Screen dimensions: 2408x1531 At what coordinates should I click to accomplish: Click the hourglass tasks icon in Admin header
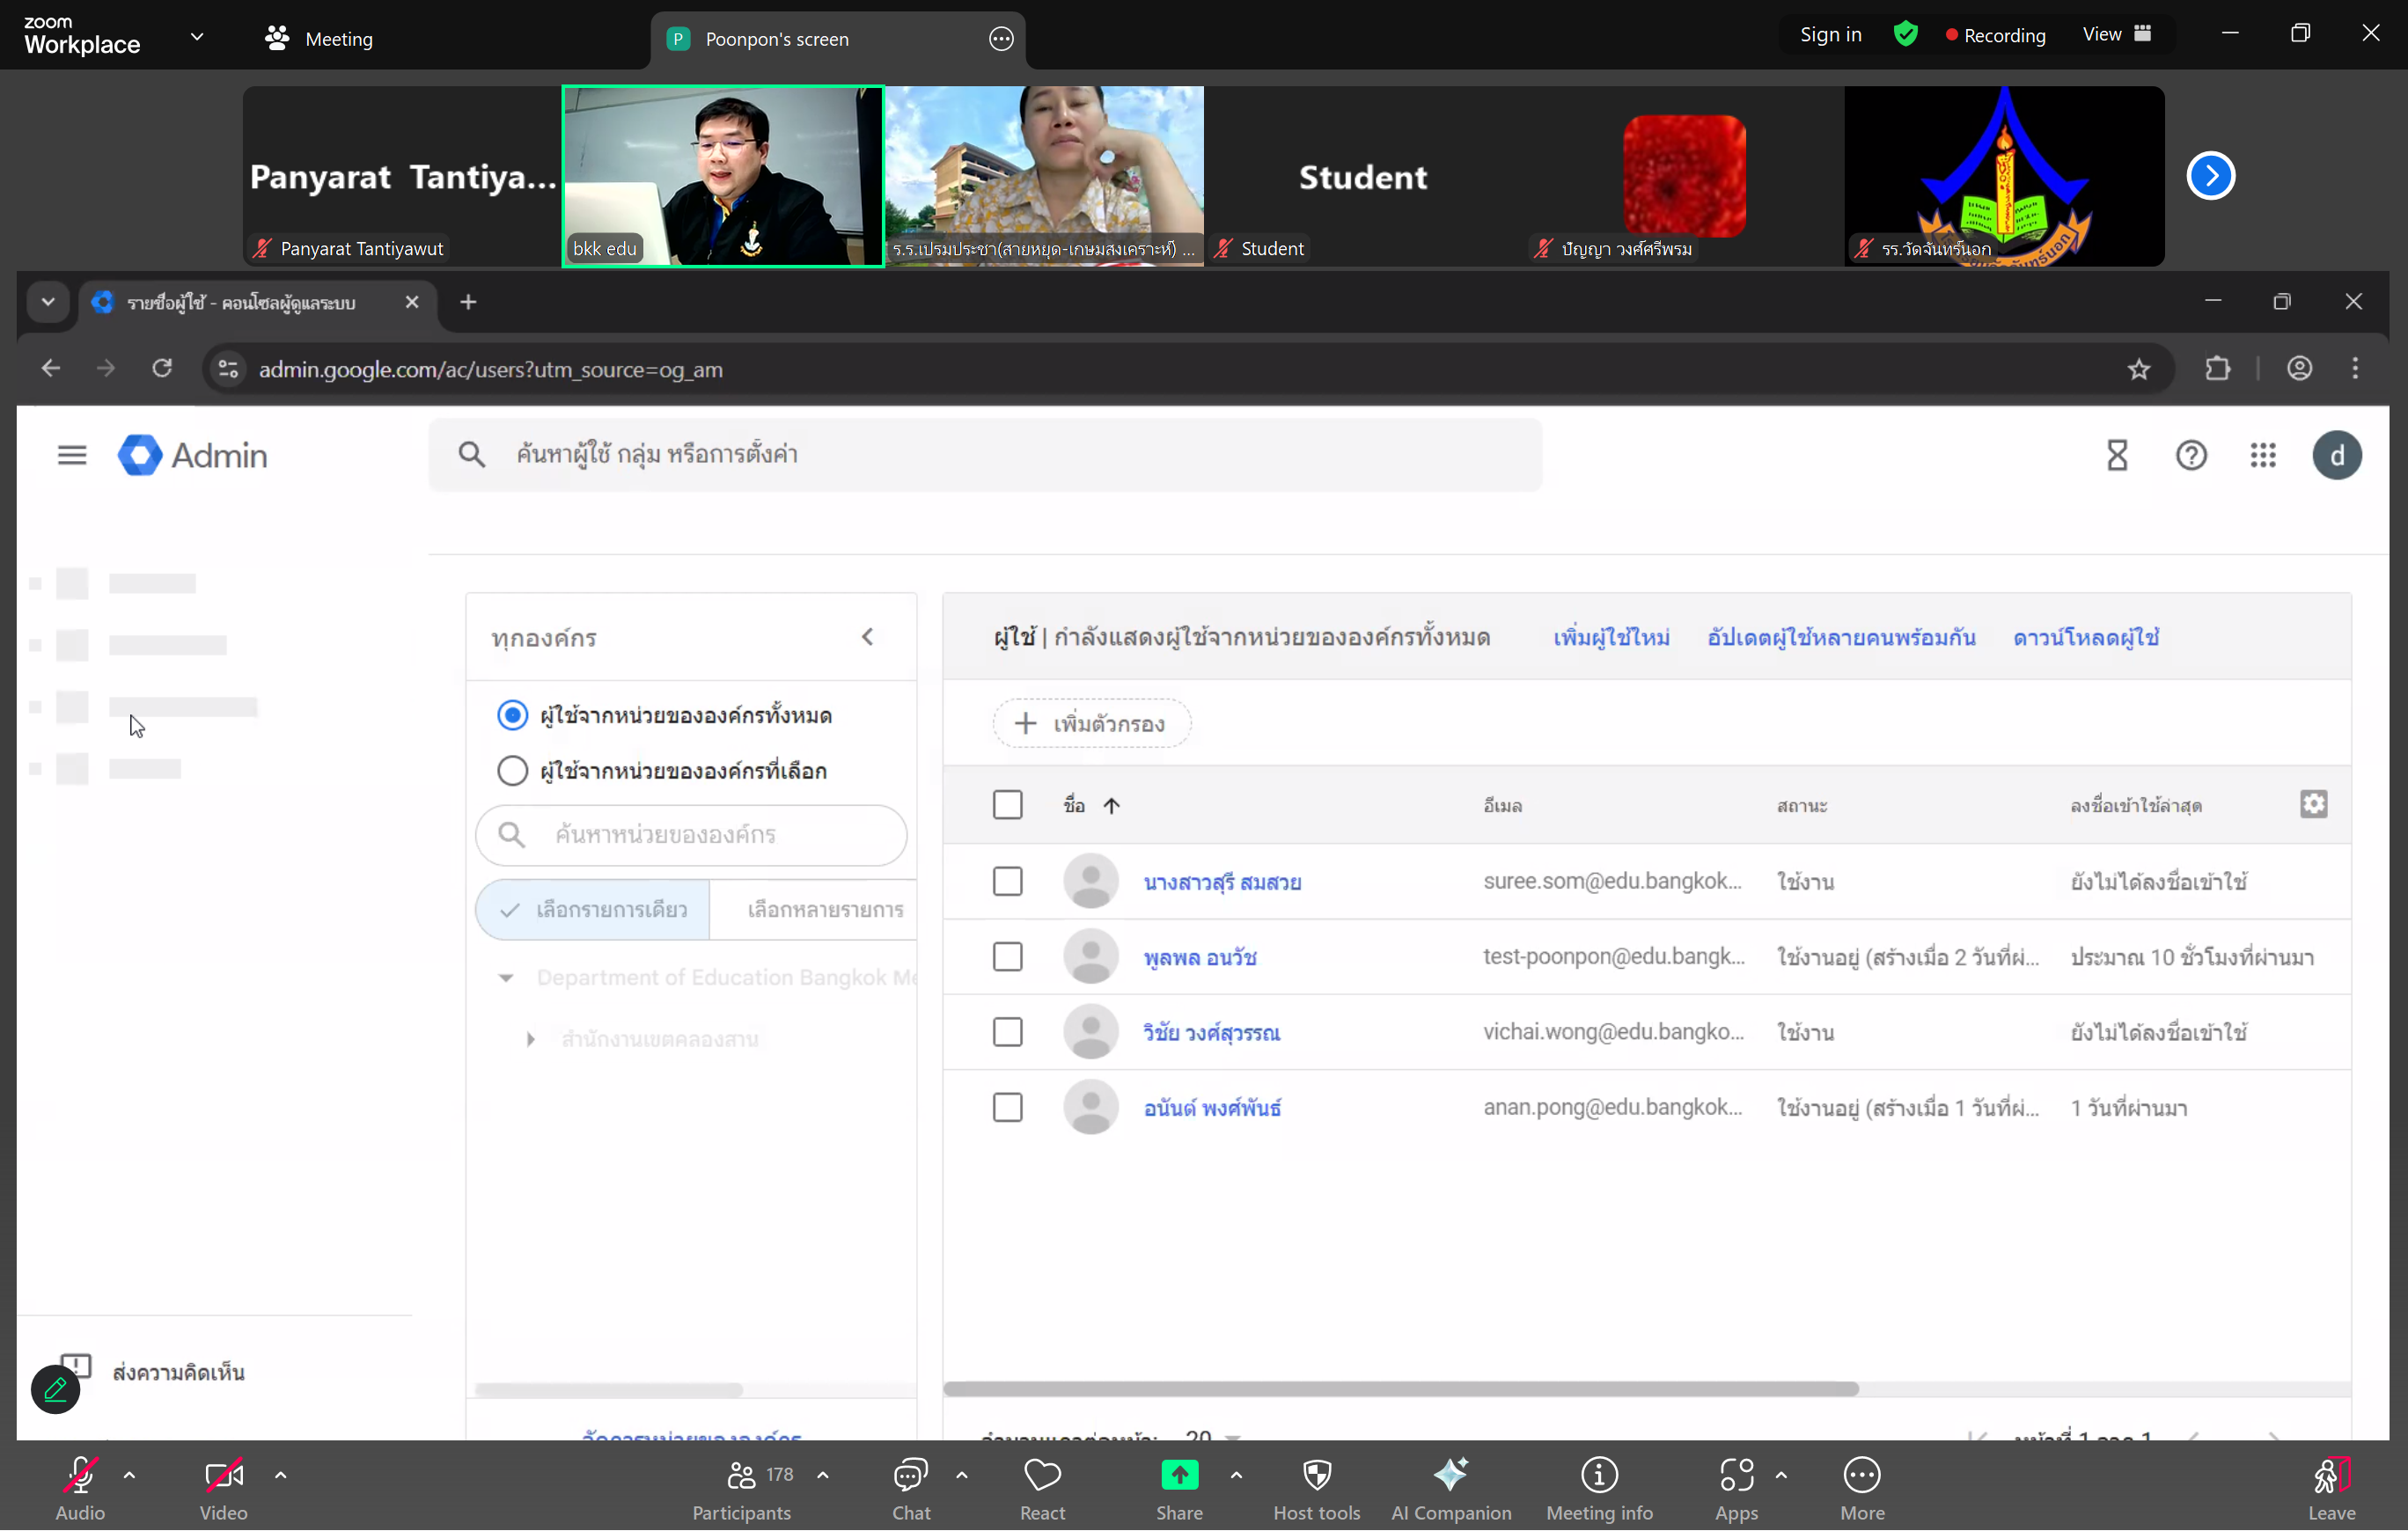pos(2116,456)
